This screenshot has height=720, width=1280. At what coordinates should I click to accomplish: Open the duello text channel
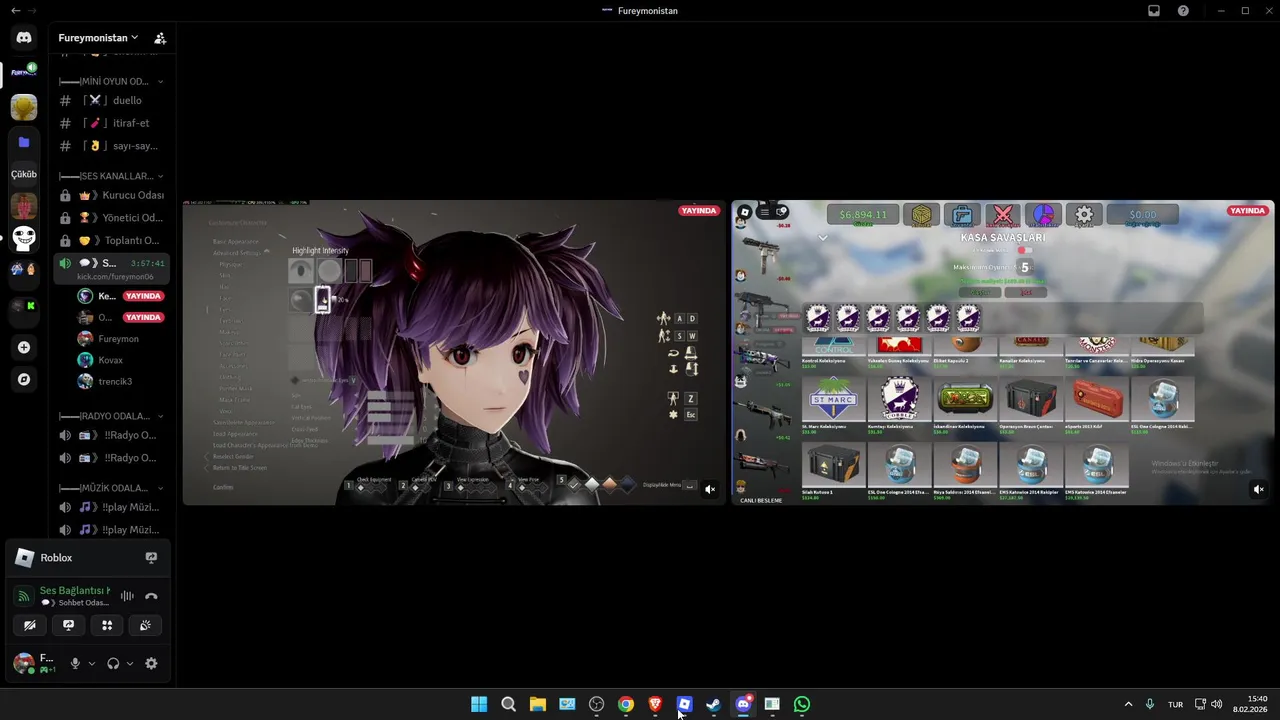[112, 100]
